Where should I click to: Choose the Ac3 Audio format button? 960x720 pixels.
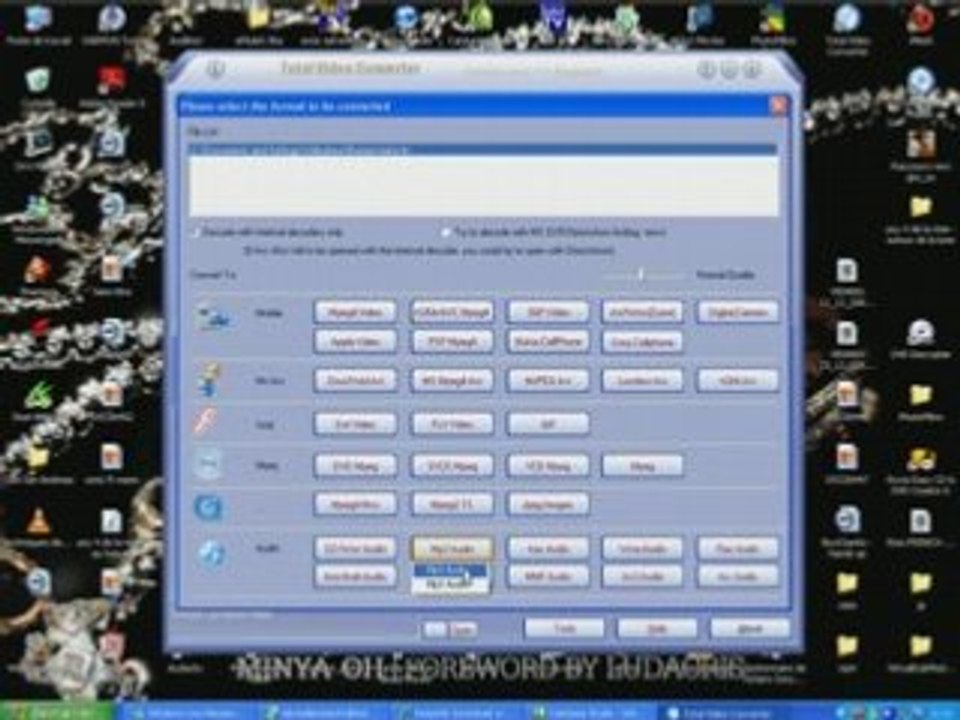click(x=642, y=576)
